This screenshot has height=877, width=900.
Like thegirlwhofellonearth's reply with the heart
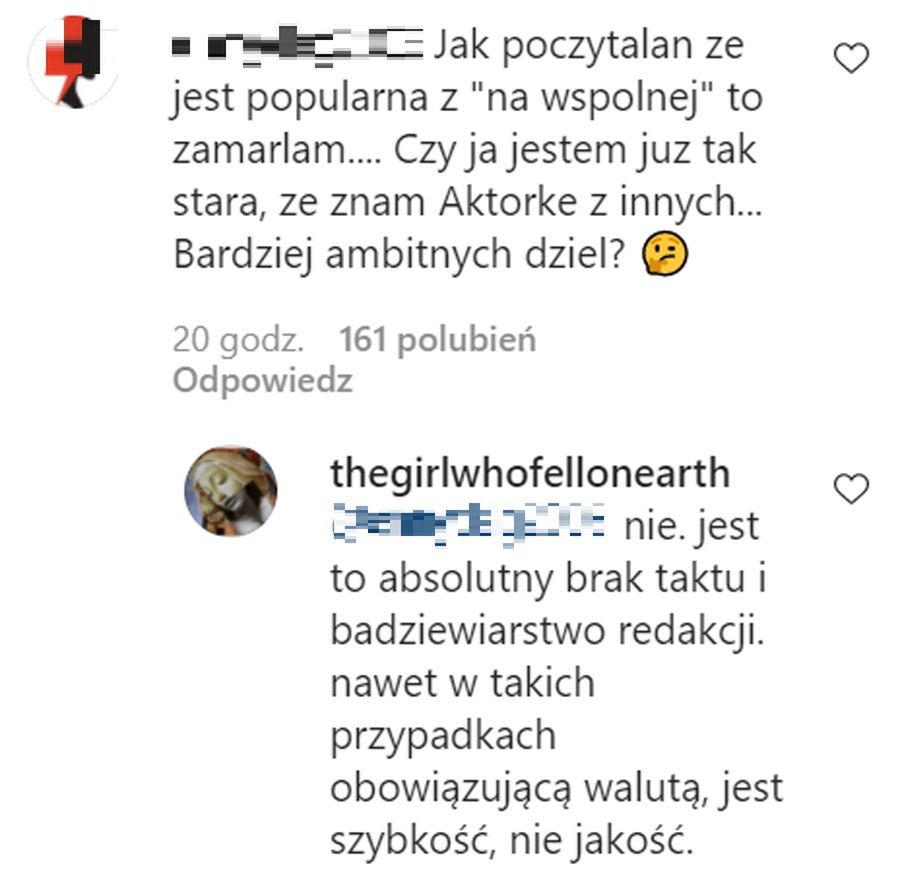[x=851, y=488]
